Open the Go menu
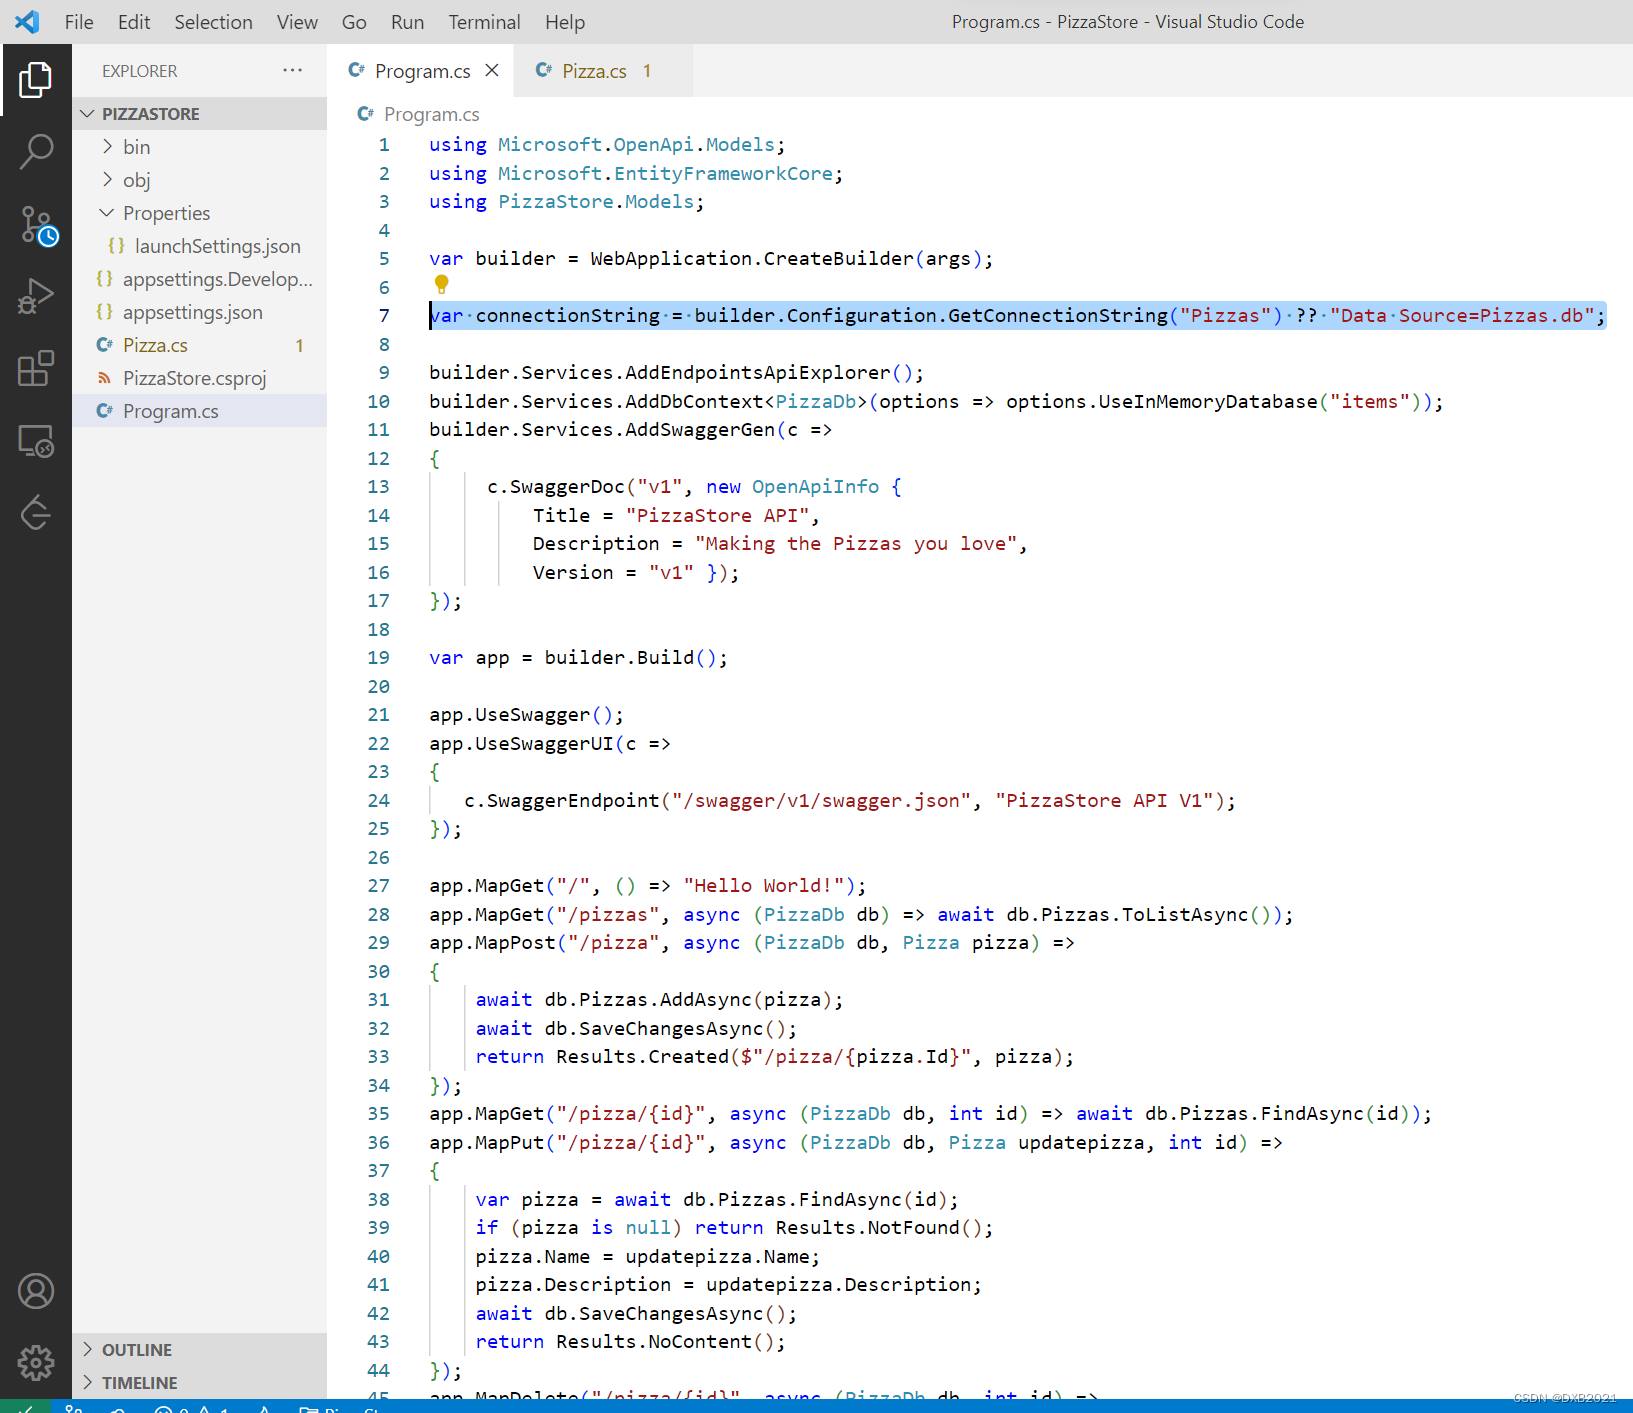Viewport: 1633px width, 1413px height. (x=354, y=22)
